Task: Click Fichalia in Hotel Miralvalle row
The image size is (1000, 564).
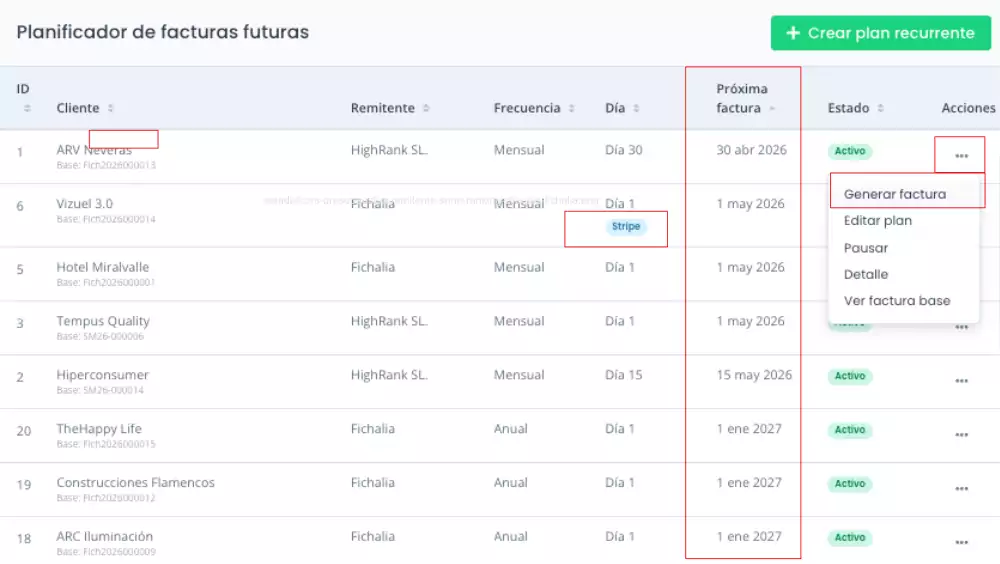Action: click(x=372, y=267)
